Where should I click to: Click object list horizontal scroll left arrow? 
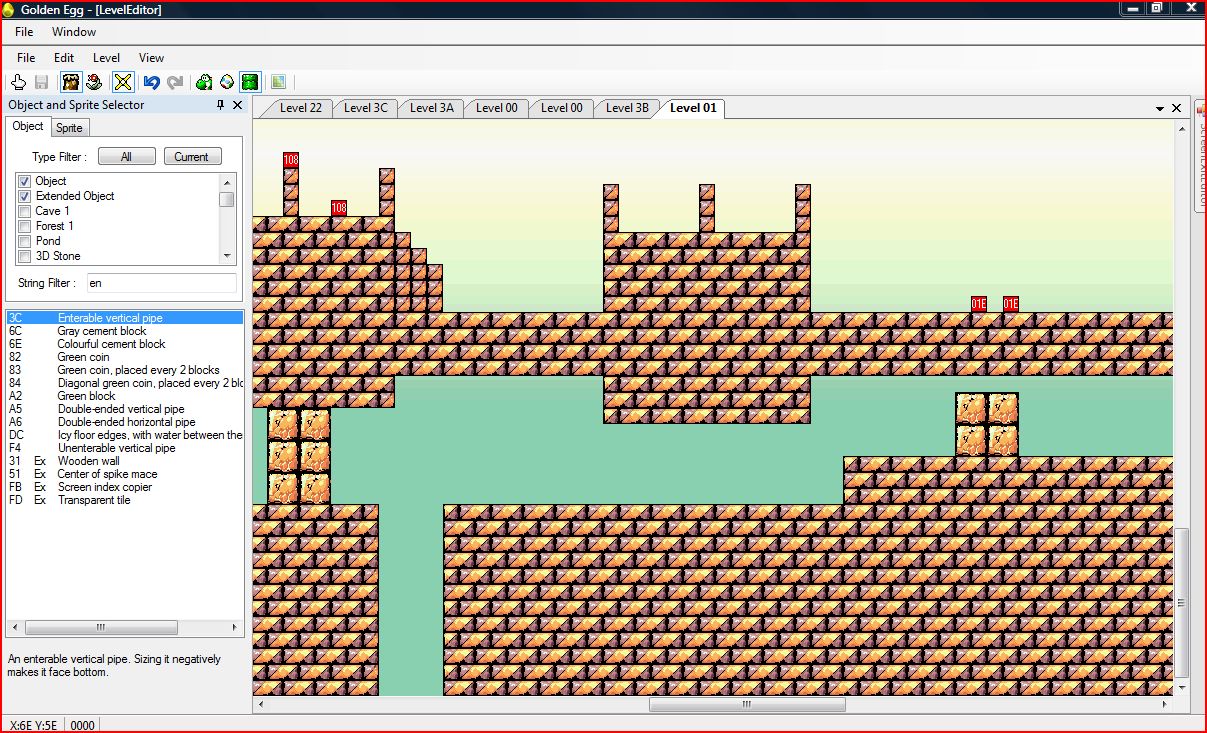point(14,628)
